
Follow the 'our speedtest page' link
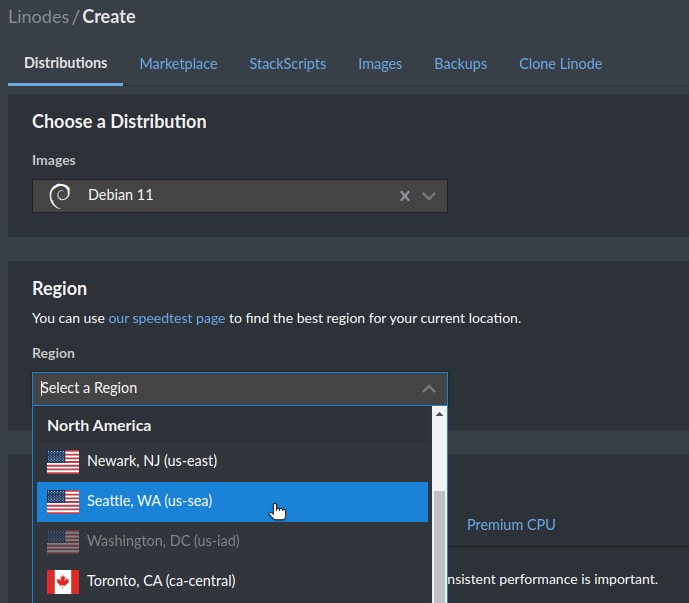click(167, 318)
